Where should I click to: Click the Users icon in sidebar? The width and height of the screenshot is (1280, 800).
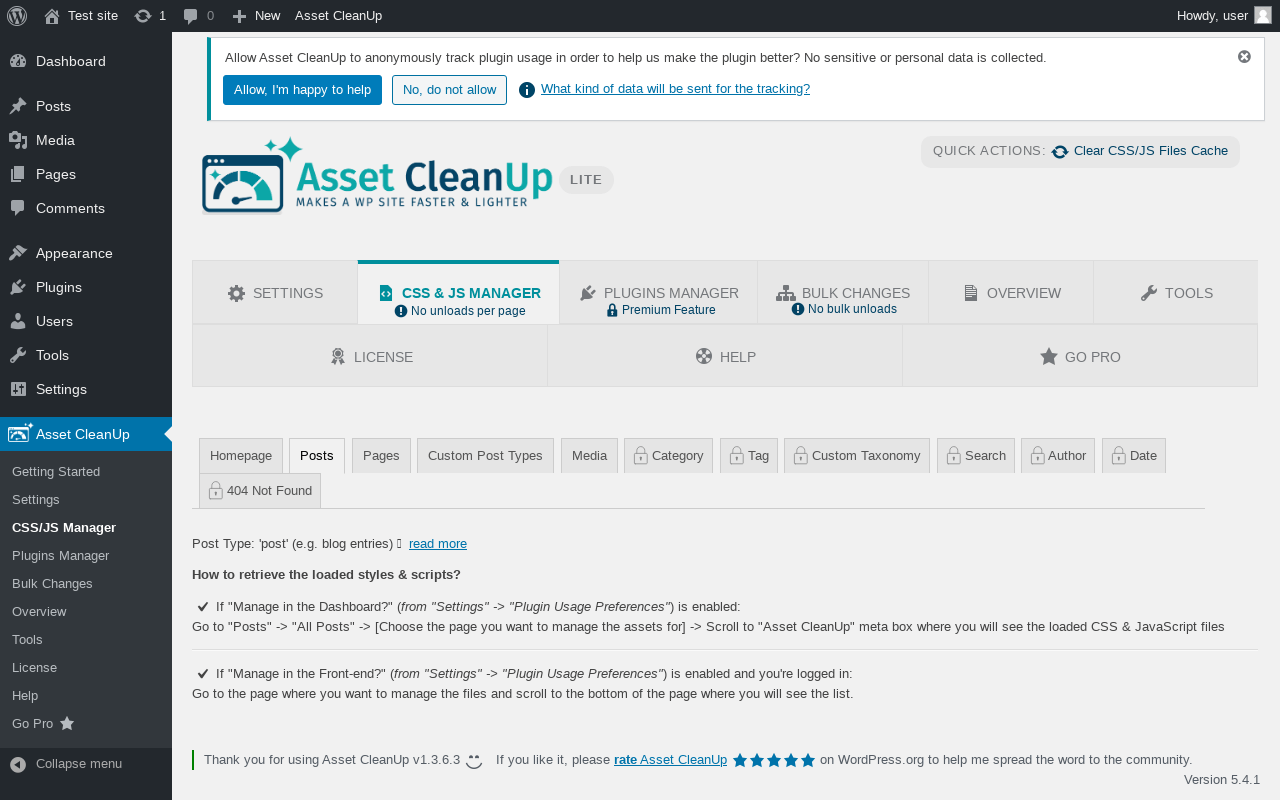click(x=18, y=321)
